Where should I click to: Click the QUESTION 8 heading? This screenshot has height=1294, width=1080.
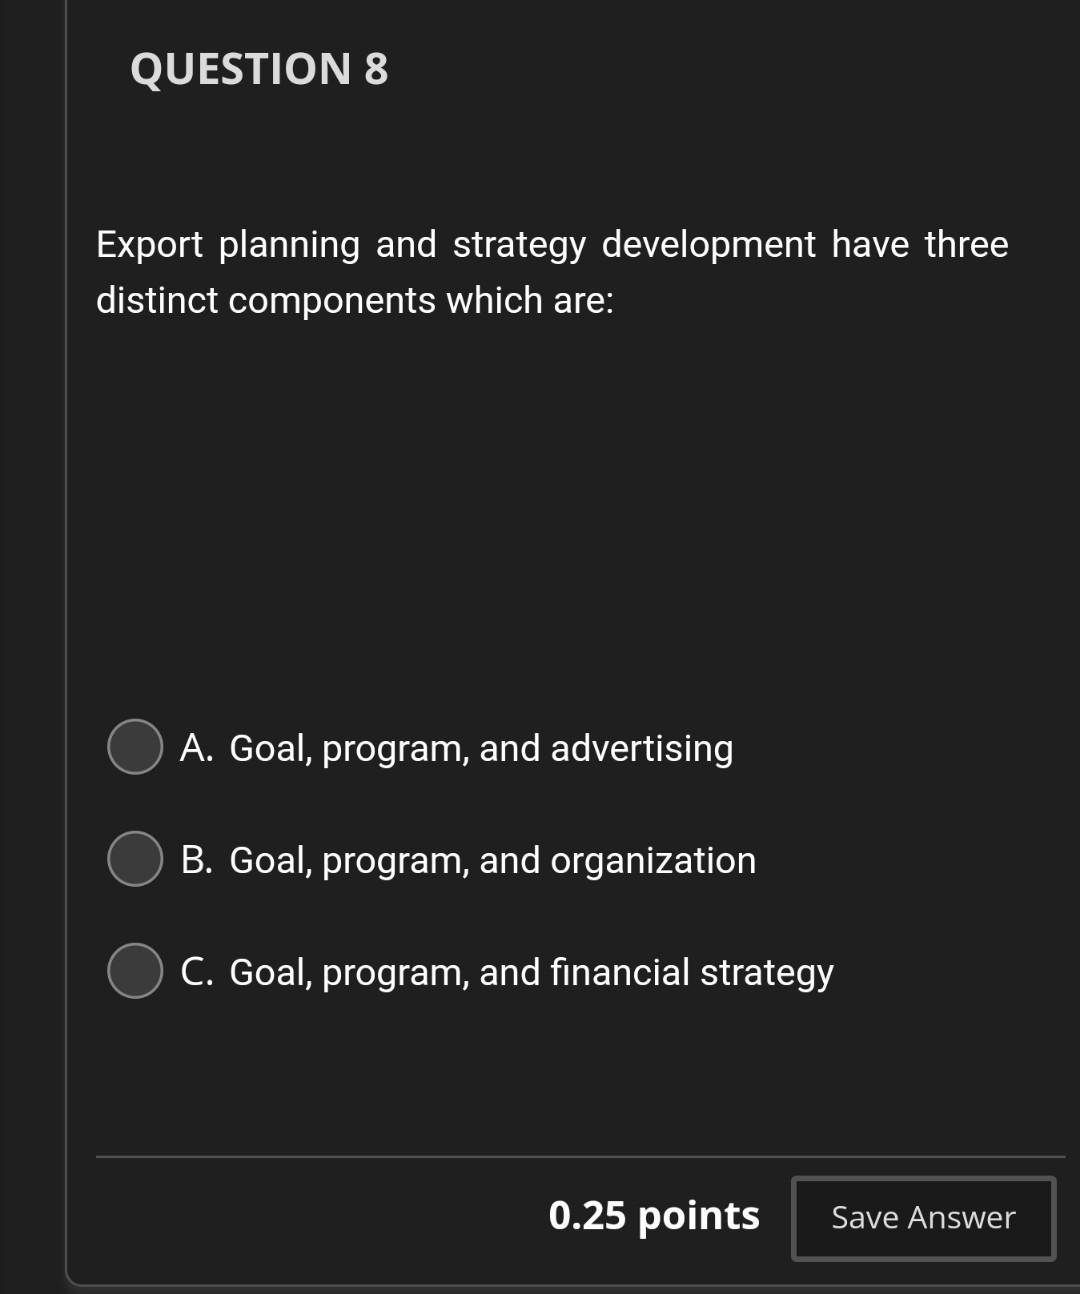(x=261, y=70)
